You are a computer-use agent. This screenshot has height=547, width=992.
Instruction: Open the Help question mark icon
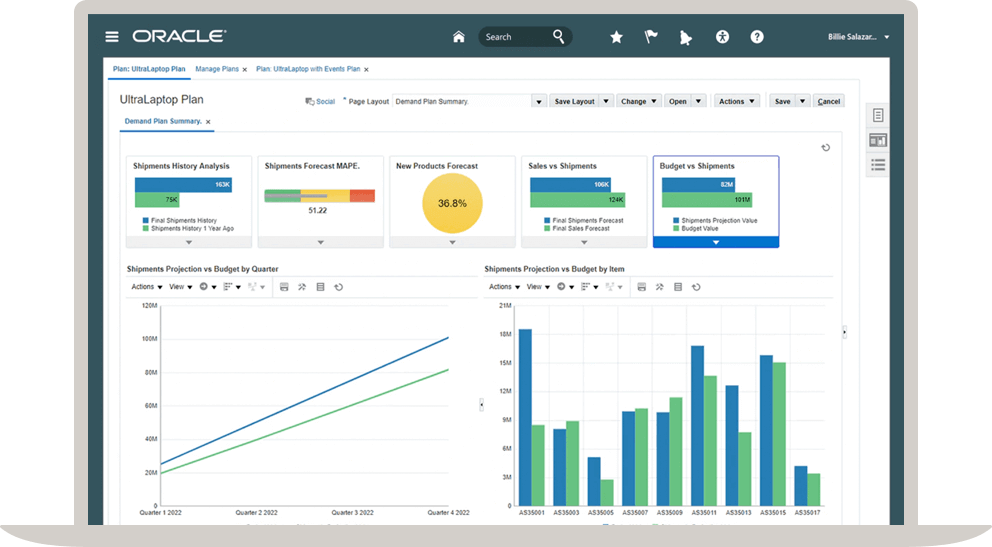click(757, 37)
